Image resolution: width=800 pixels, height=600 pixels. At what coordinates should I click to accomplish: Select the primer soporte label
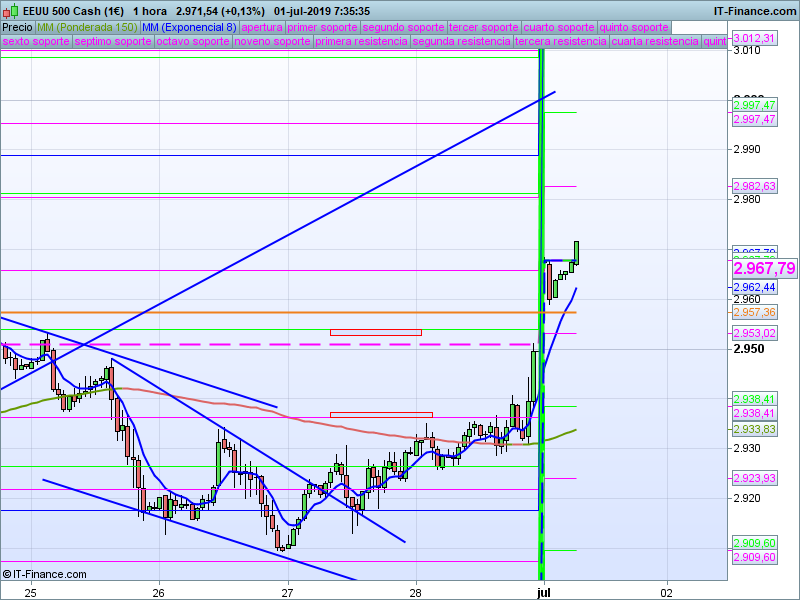322,27
